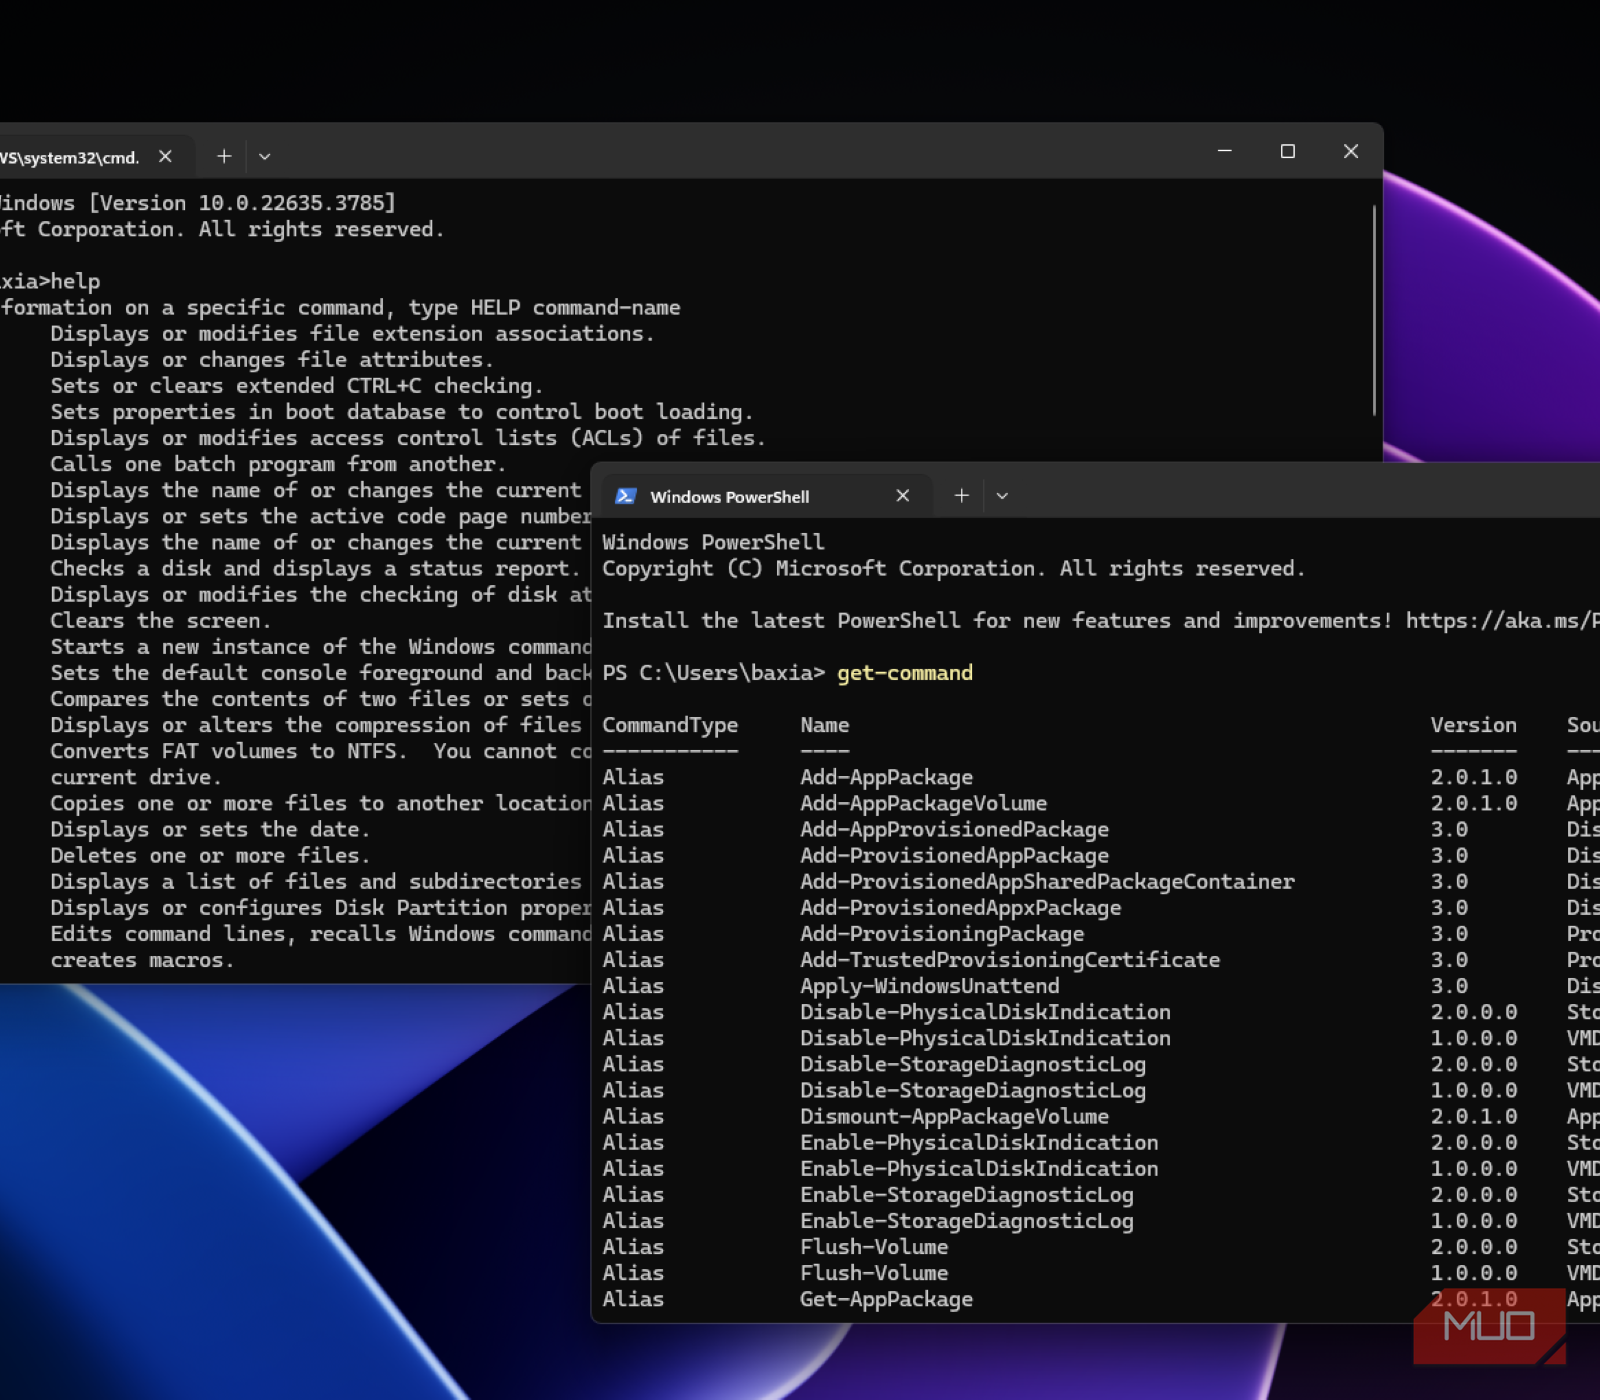Click the MUO watermark logo
The image size is (1600, 1400).
[1489, 1326]
